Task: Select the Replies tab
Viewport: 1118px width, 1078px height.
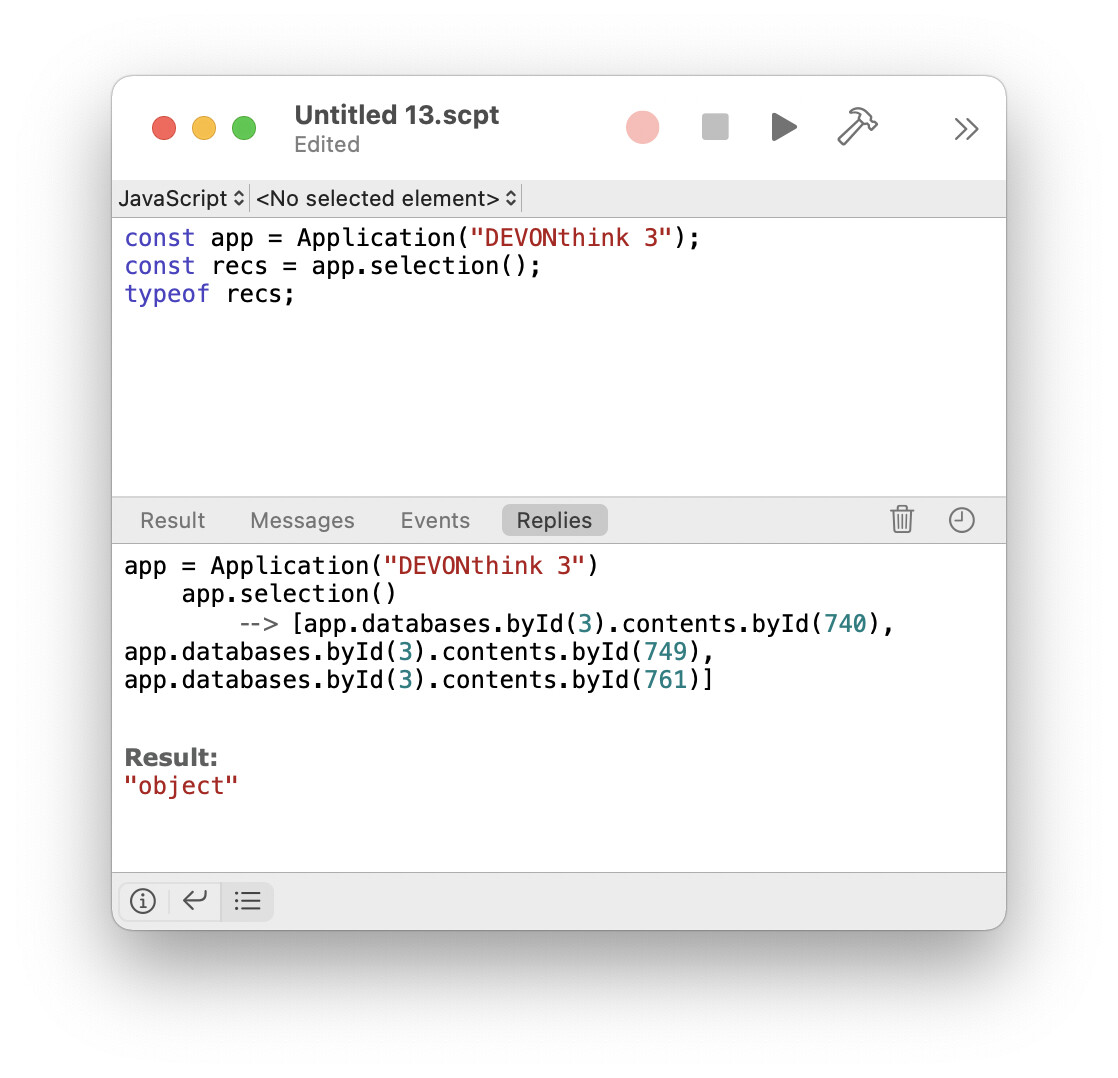Action: coord(554,520)
